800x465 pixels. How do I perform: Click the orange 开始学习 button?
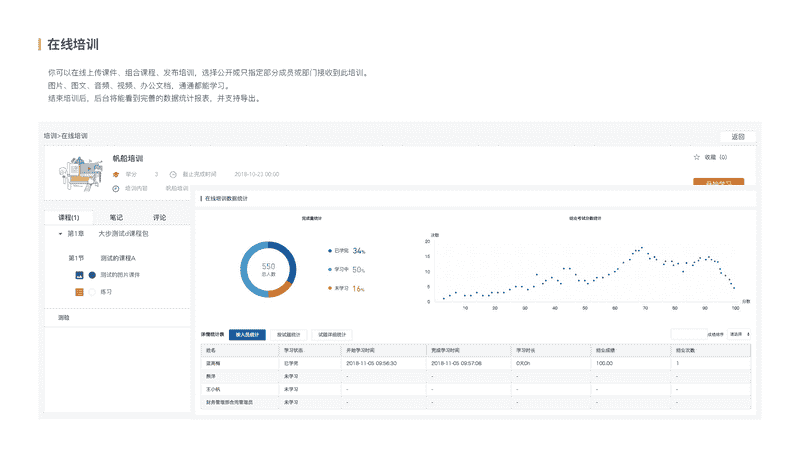click(x=718, y=182)
